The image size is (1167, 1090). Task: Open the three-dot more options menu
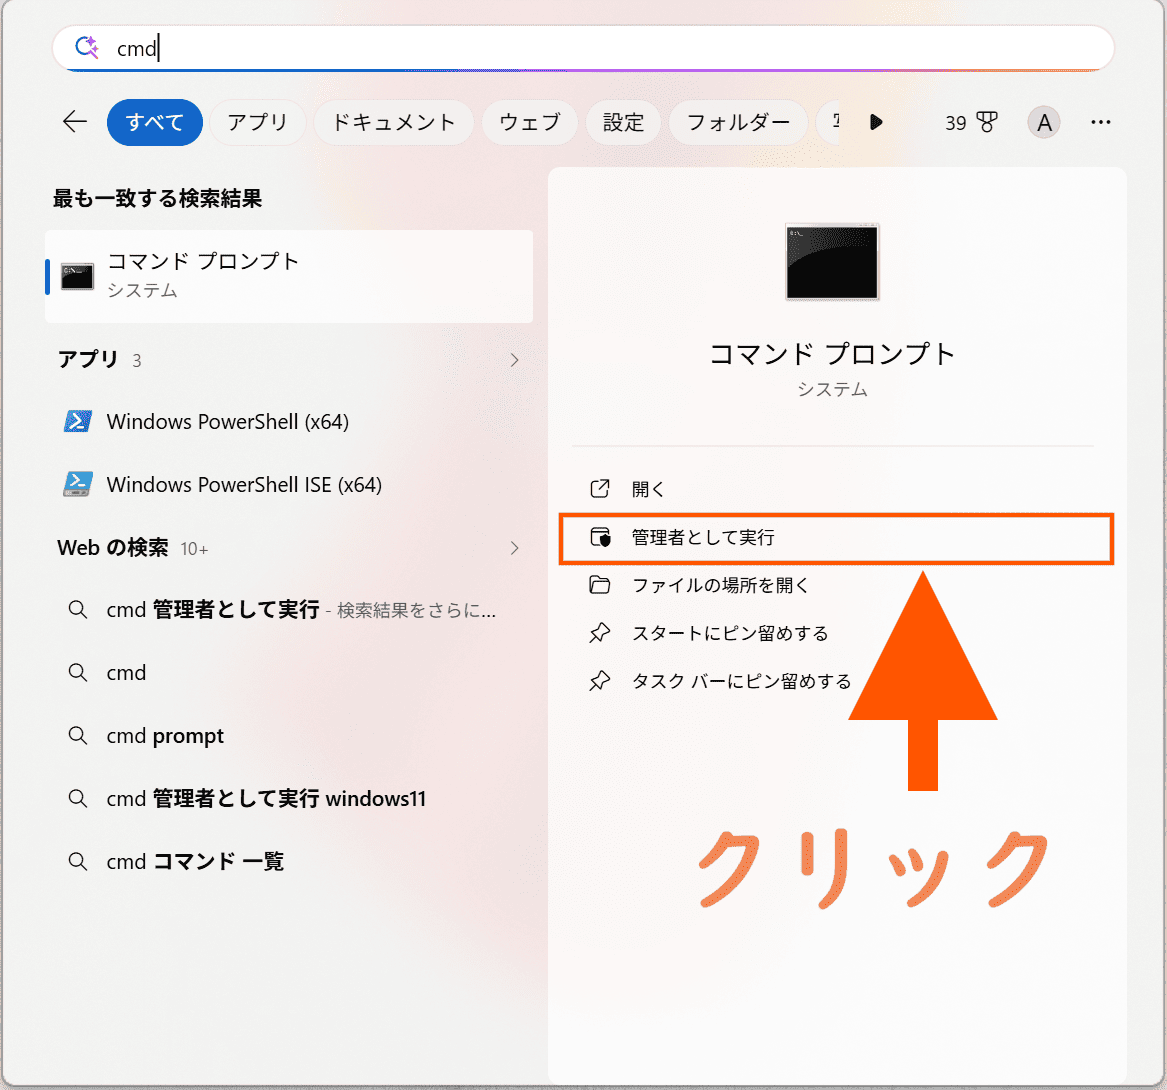tap(1101, 122)
